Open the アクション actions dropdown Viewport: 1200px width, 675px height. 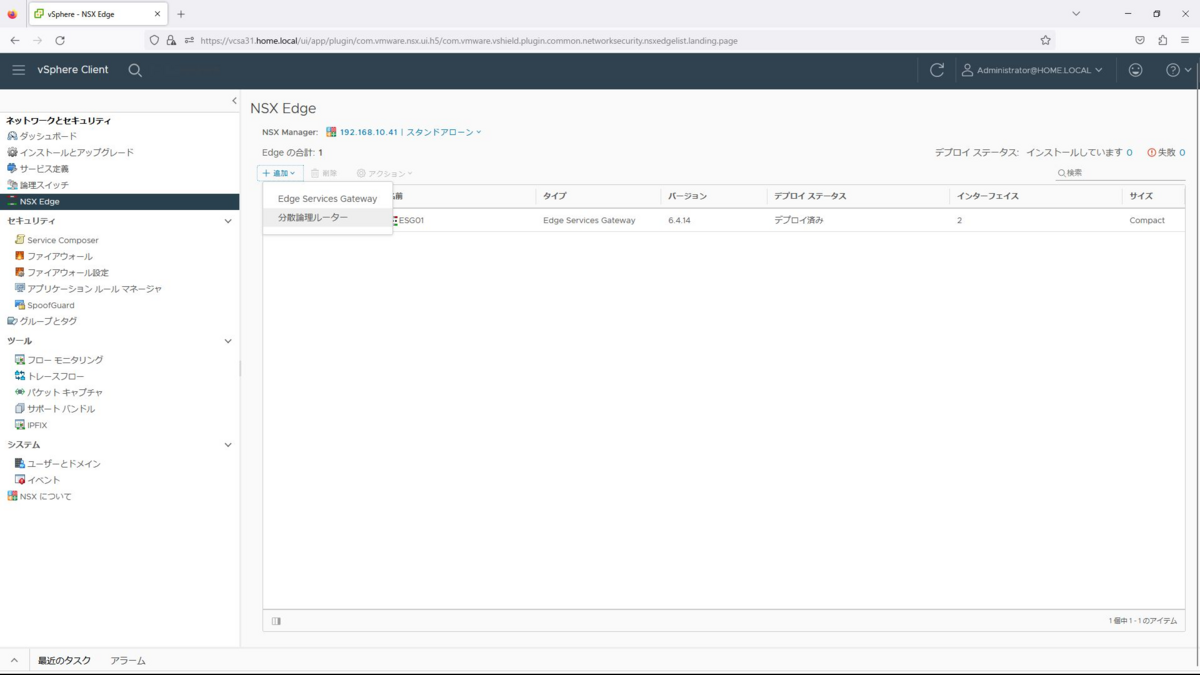(x=385, y=173)
